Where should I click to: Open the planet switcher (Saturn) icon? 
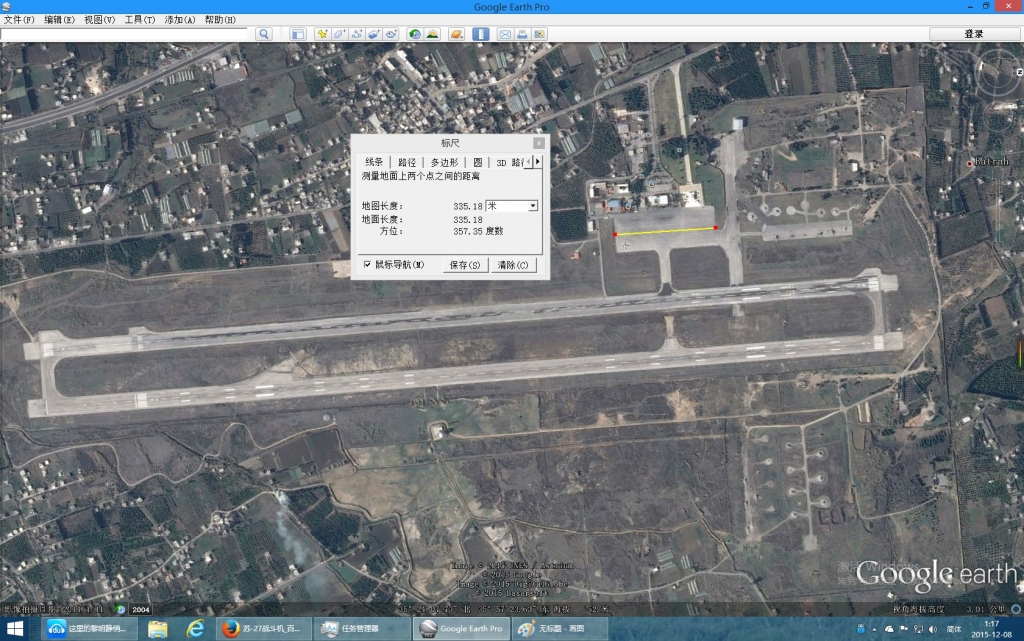[x=456, y=34]
